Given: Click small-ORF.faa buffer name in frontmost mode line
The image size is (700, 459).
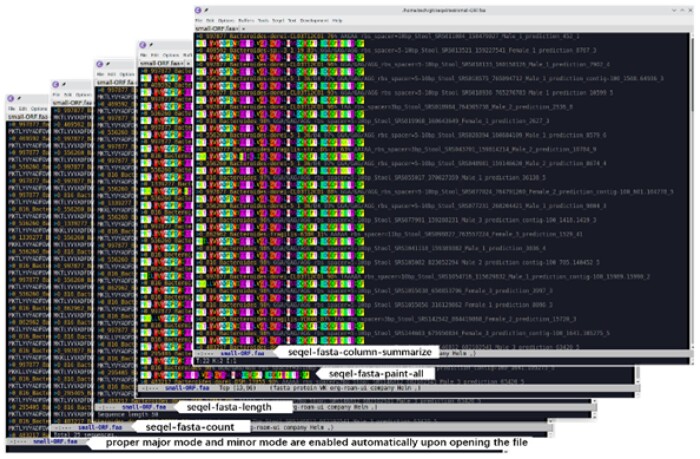Looking at the screenshot, I should (243, 353).
